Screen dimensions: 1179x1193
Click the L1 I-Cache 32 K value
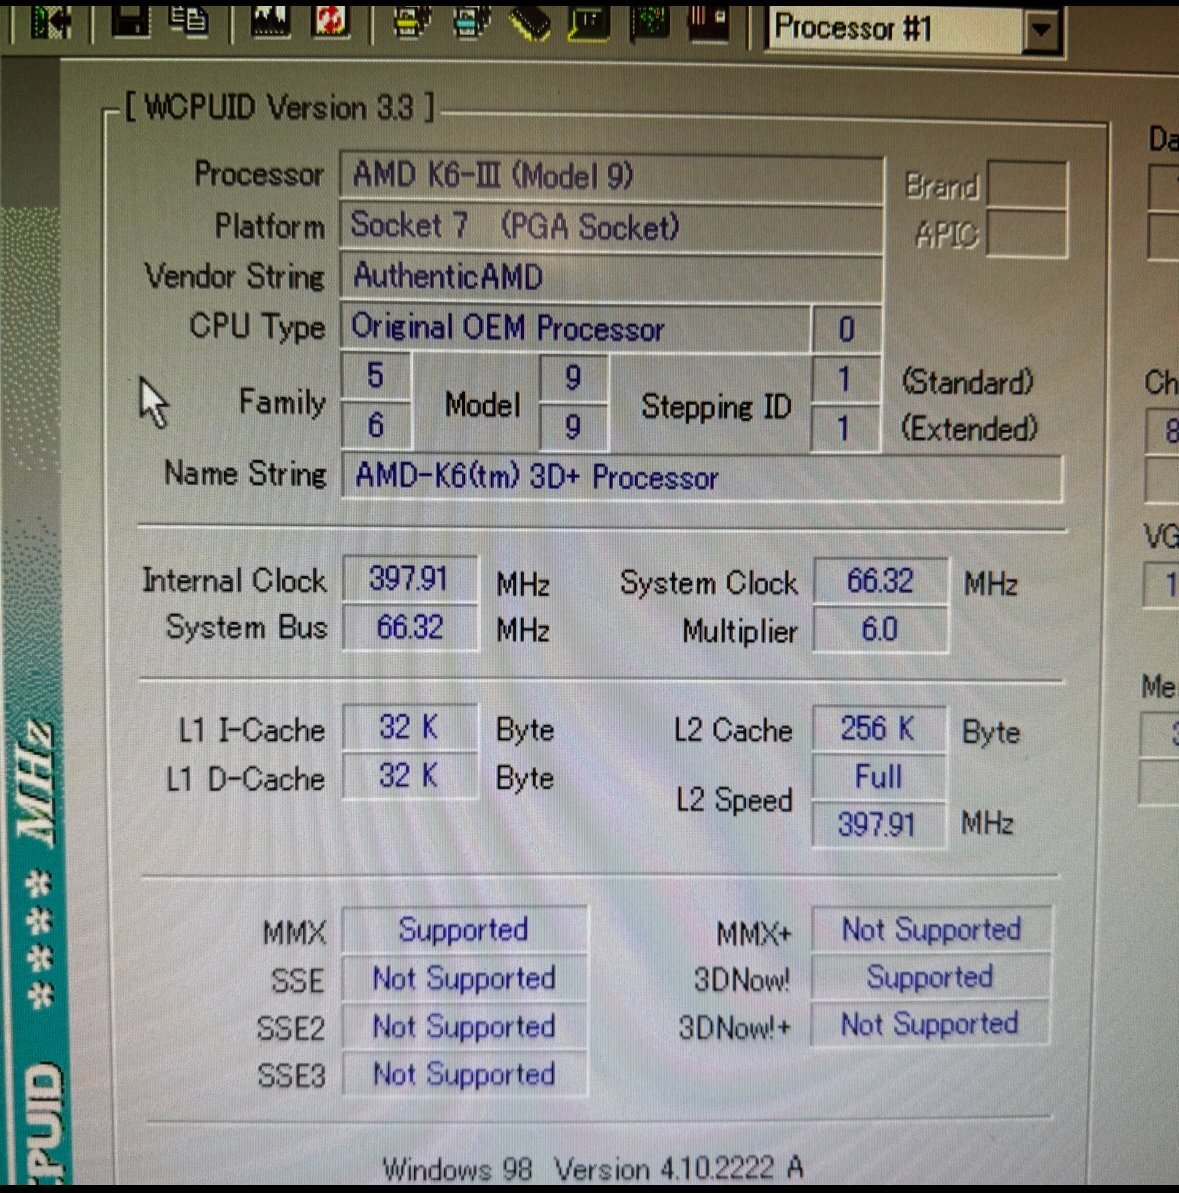coord(409,727)
